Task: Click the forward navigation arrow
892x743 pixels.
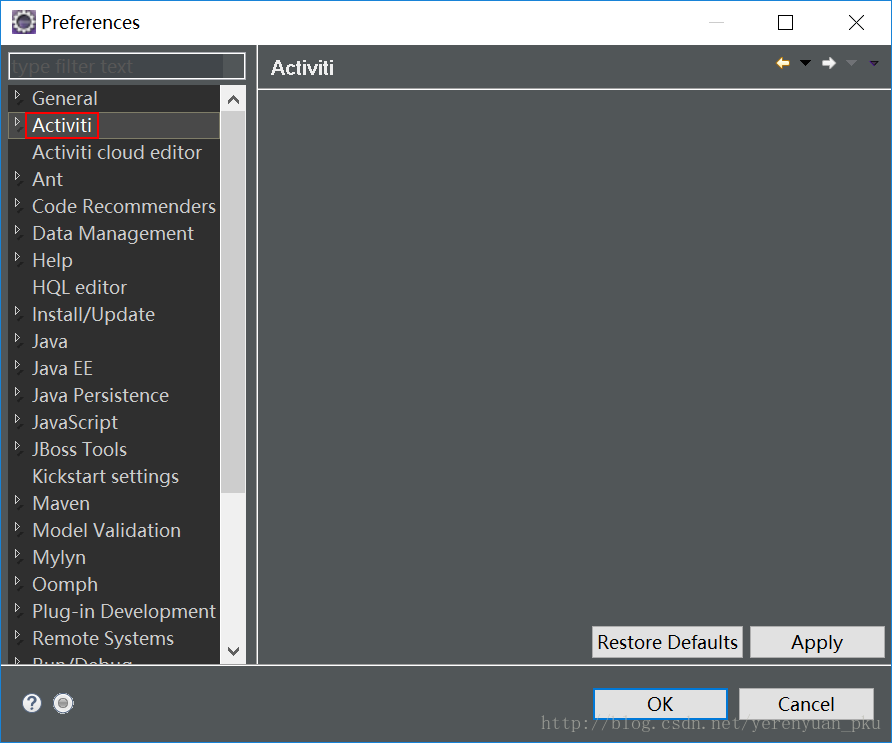Action: click(x=829, y=63)
